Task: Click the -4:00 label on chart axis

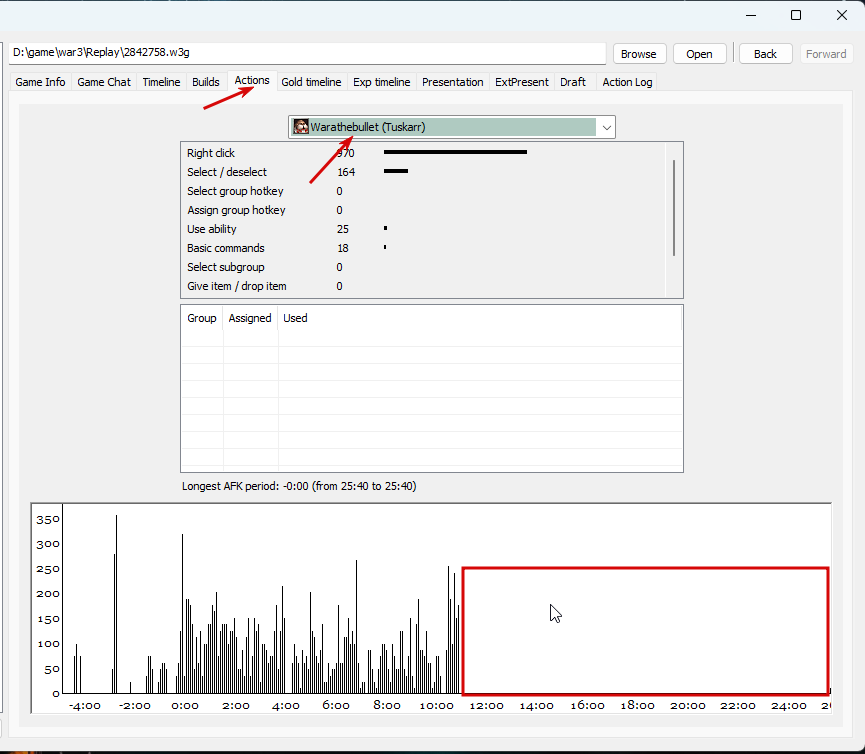Action: [x=84, y=705]
